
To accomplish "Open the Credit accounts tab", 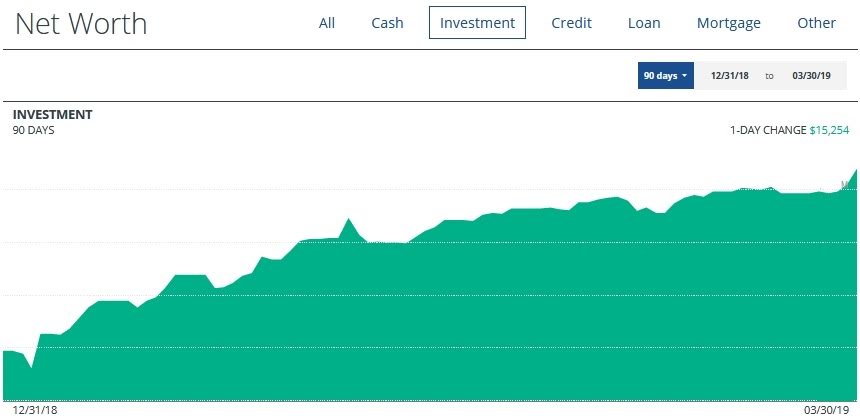I will [x=572, y=23].
